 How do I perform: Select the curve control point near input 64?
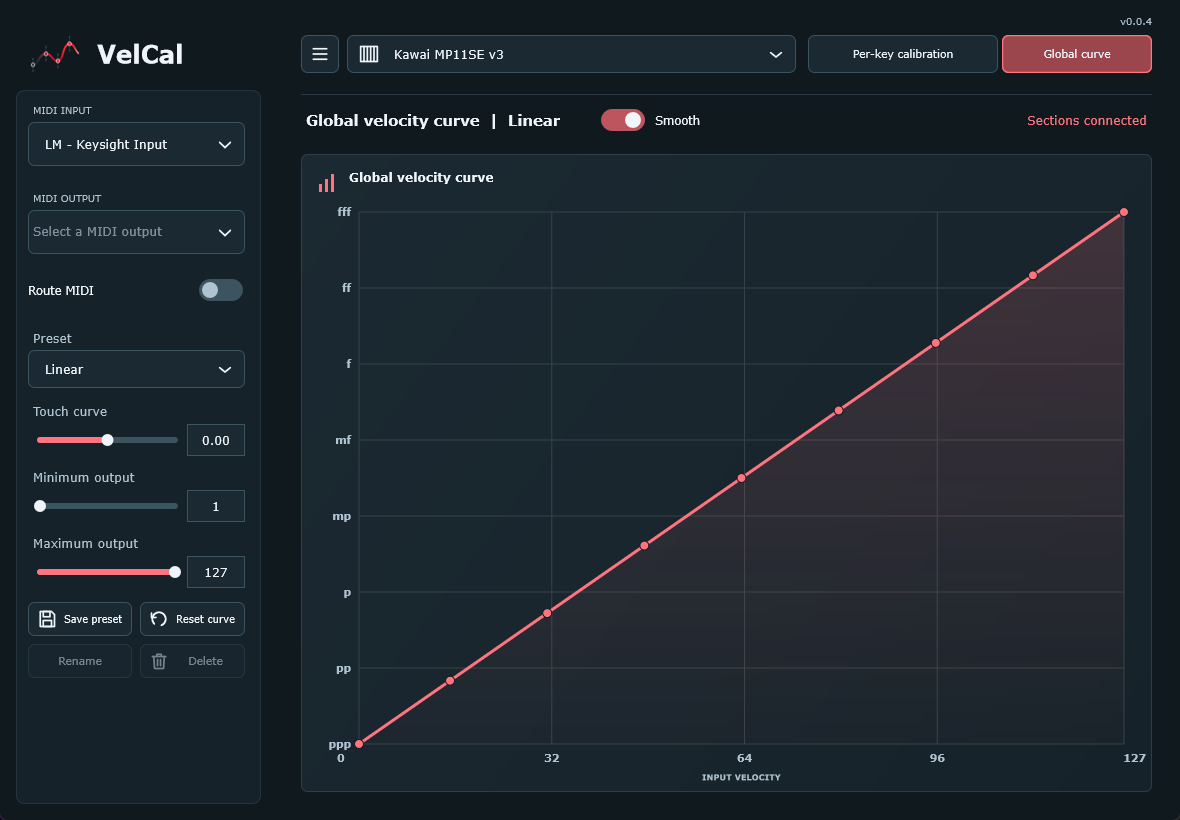(x=741, y=478)
